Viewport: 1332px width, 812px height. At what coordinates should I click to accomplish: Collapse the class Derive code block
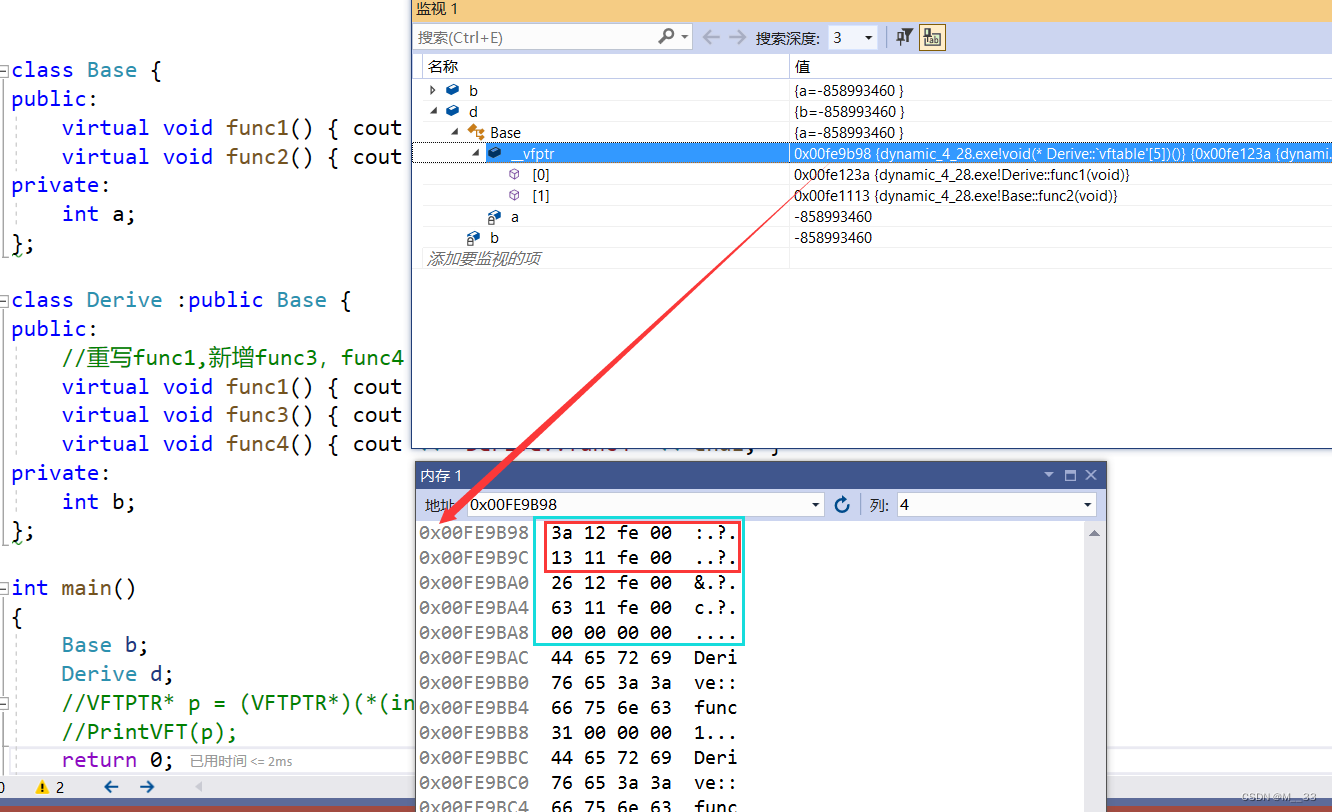(5, 301)
